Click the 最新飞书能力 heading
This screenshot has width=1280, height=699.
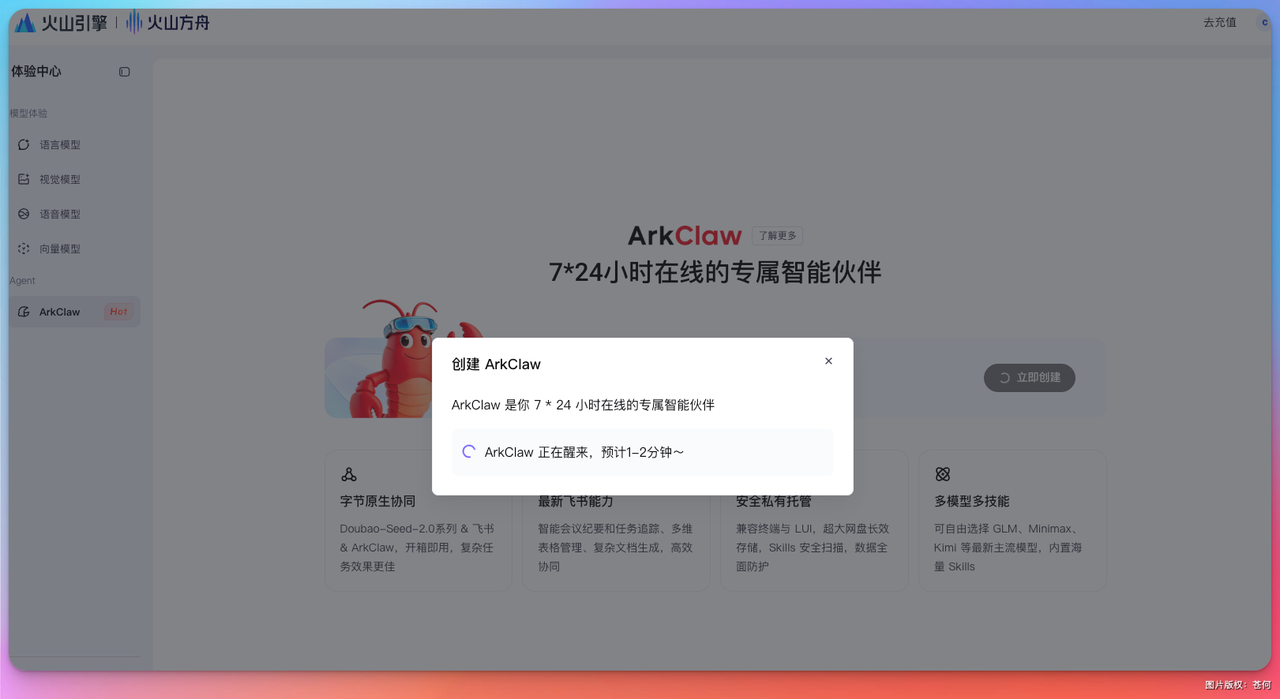576,502
